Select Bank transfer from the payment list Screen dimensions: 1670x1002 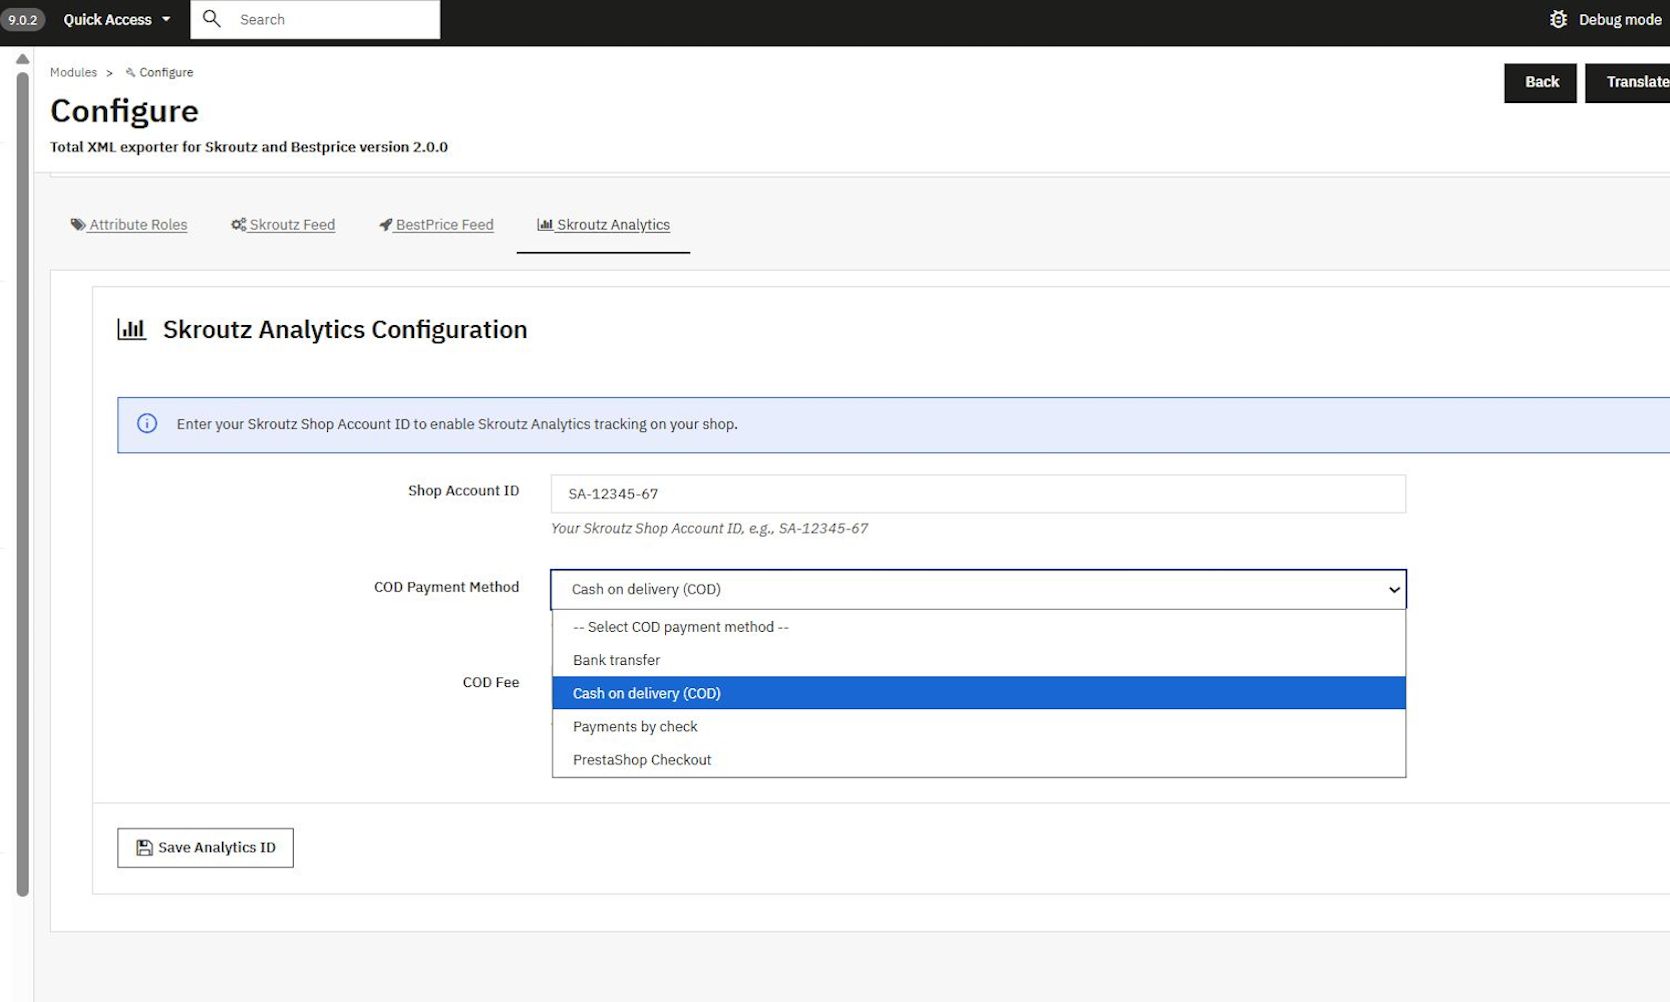616,660
